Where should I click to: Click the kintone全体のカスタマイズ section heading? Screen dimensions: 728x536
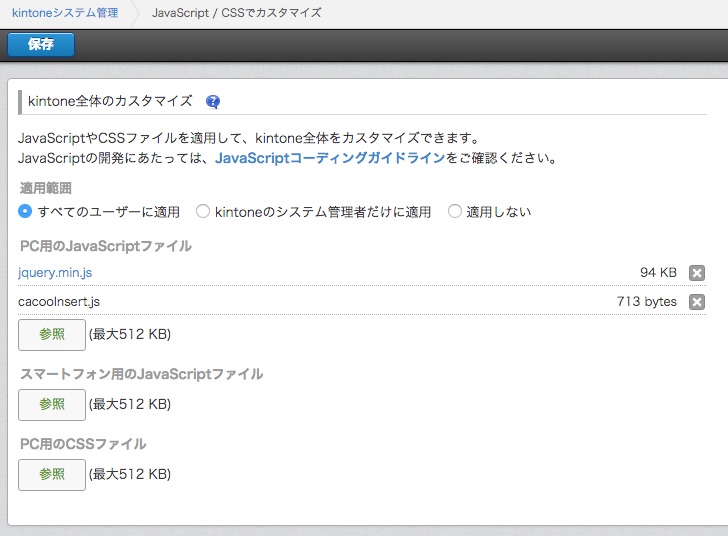coord(110,101)
